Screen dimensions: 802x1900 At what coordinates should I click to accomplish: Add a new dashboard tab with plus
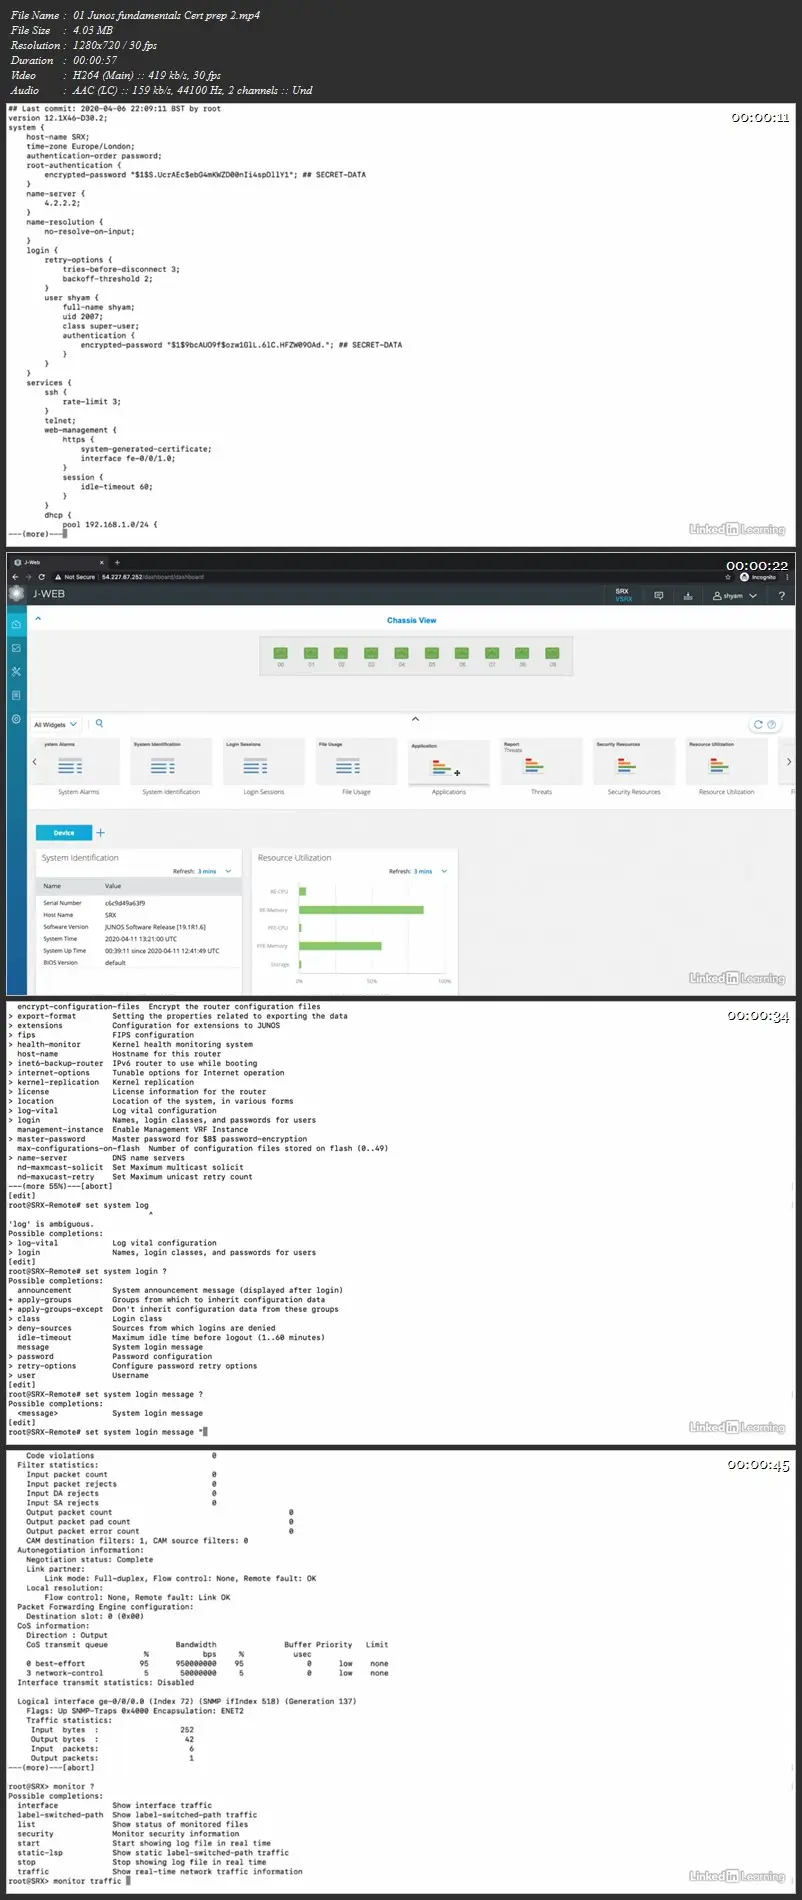[100, 832]
